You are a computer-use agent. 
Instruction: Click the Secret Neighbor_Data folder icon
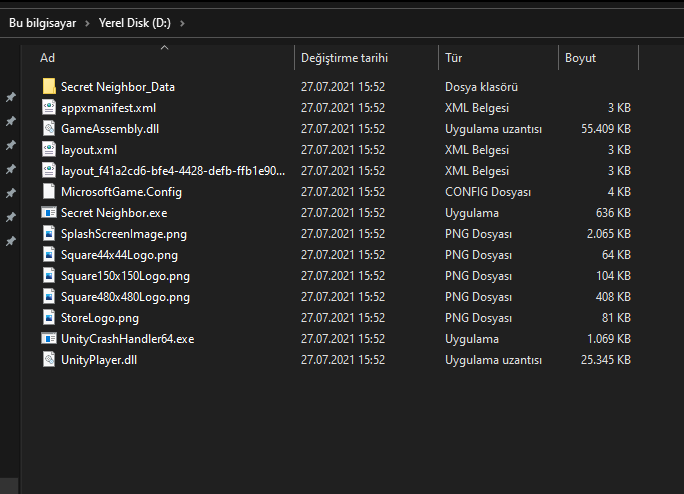point(49,87)
